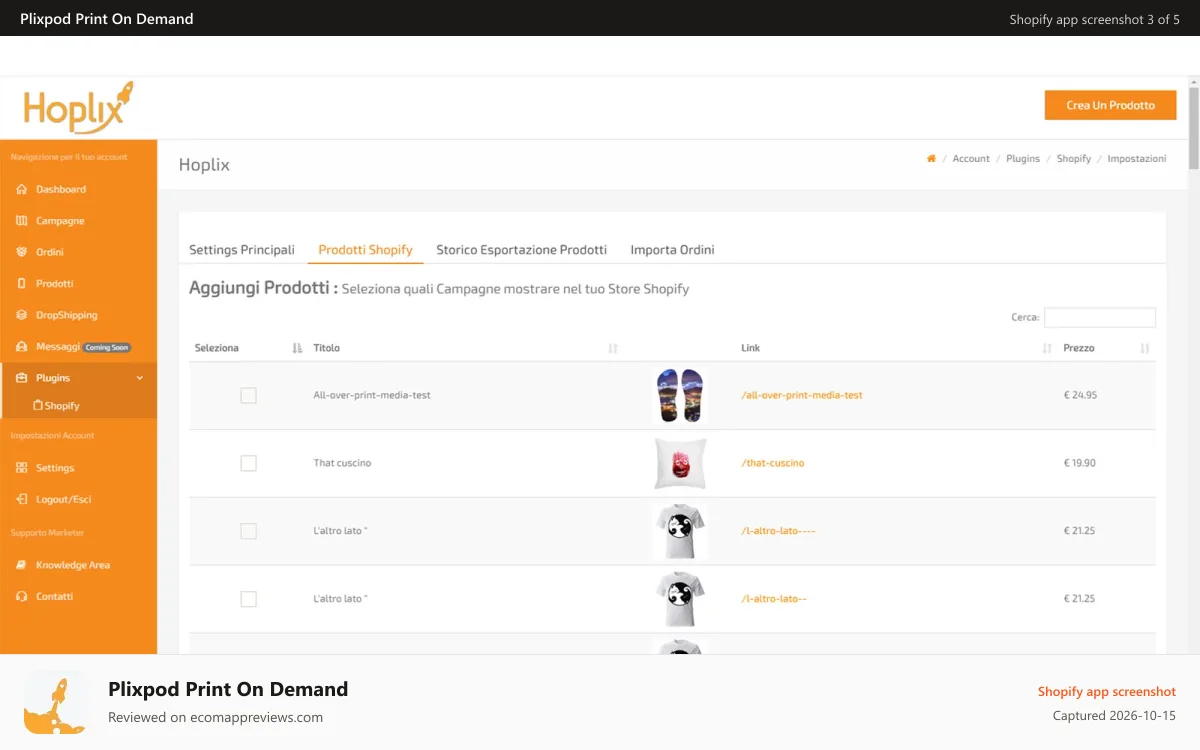Click the Messaggi person icon

point(22,347)
